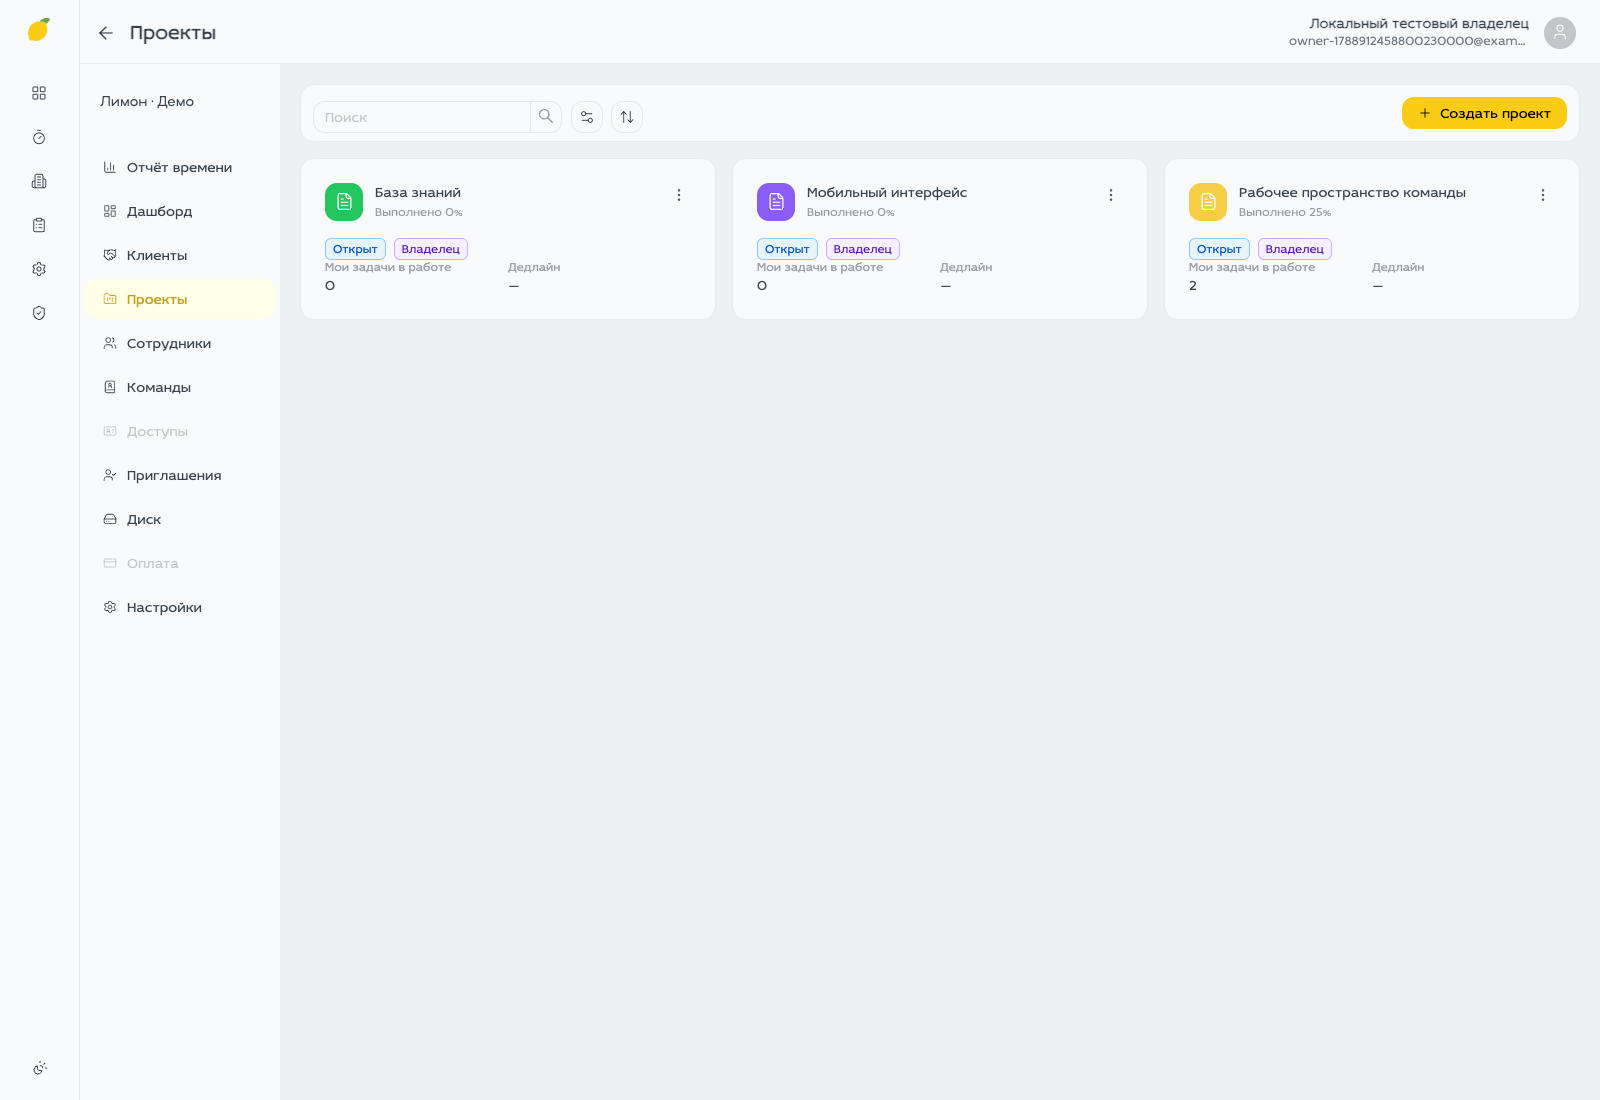This screenshot has height=1100, width=1600.
Task: Open the gear icon in the left rail
Action: (39, 269)
